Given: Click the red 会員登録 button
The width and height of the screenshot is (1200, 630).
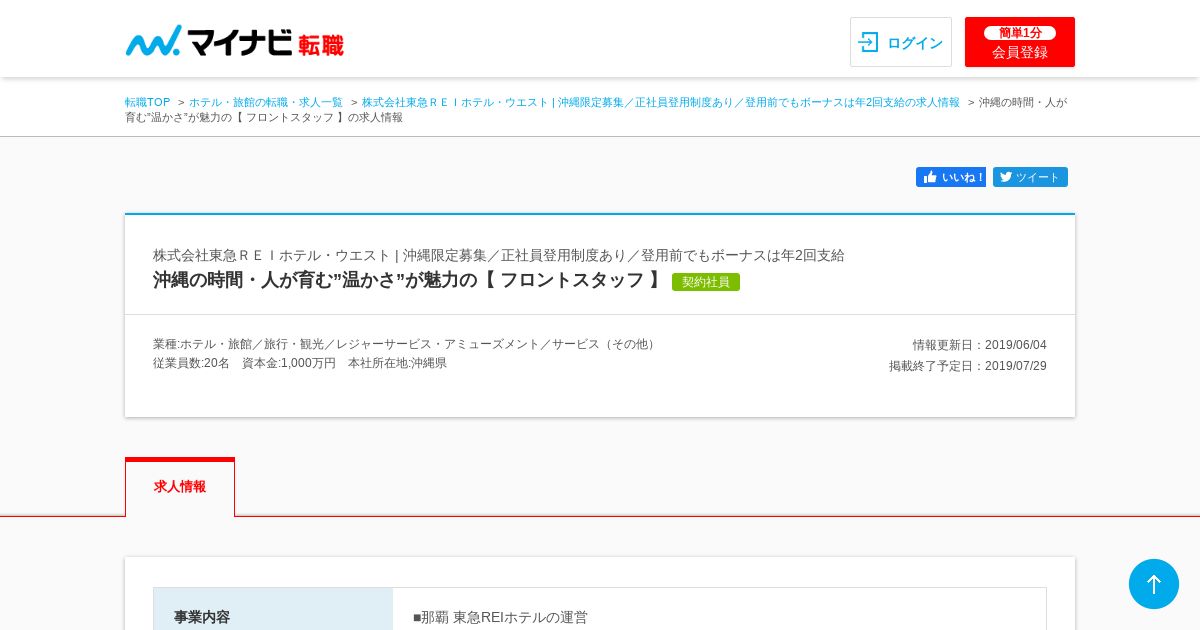Looking at the screenshot, I should 1020,42.
